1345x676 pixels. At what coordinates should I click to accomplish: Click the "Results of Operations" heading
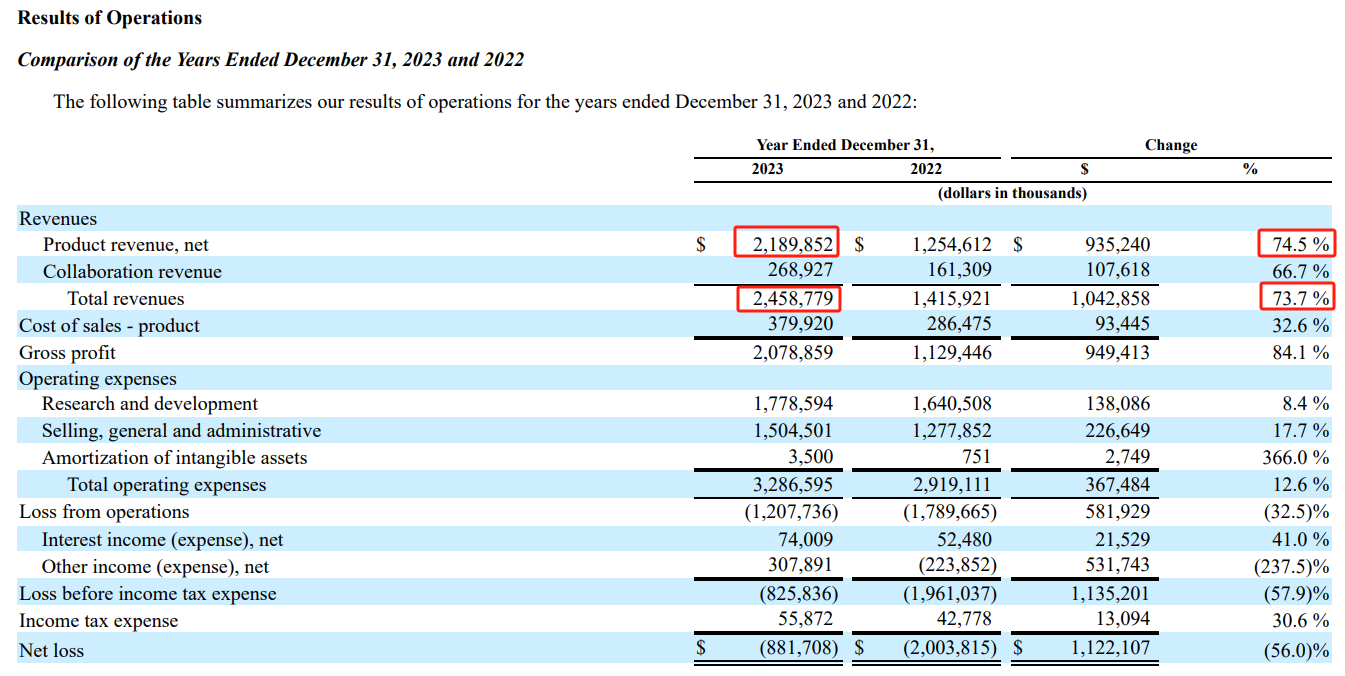110,18
